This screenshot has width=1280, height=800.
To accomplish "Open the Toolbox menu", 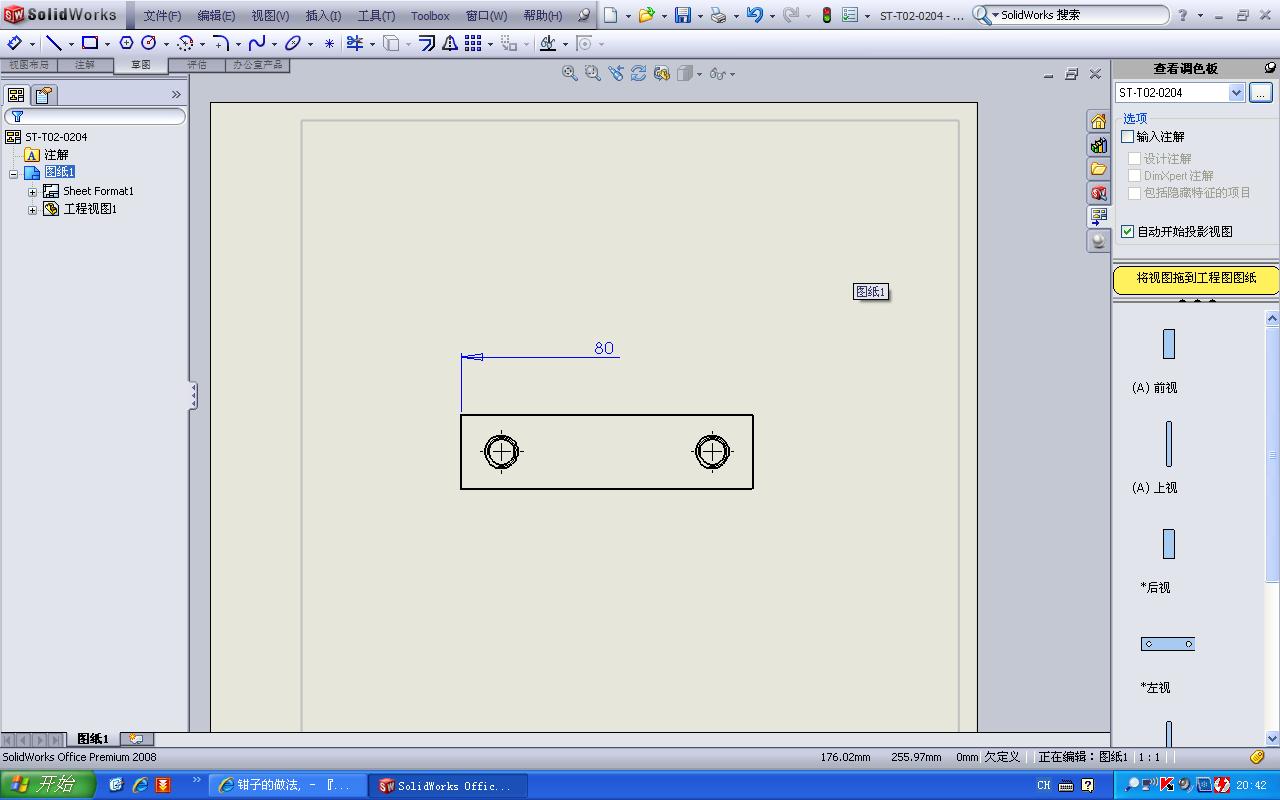I will 430,16.
